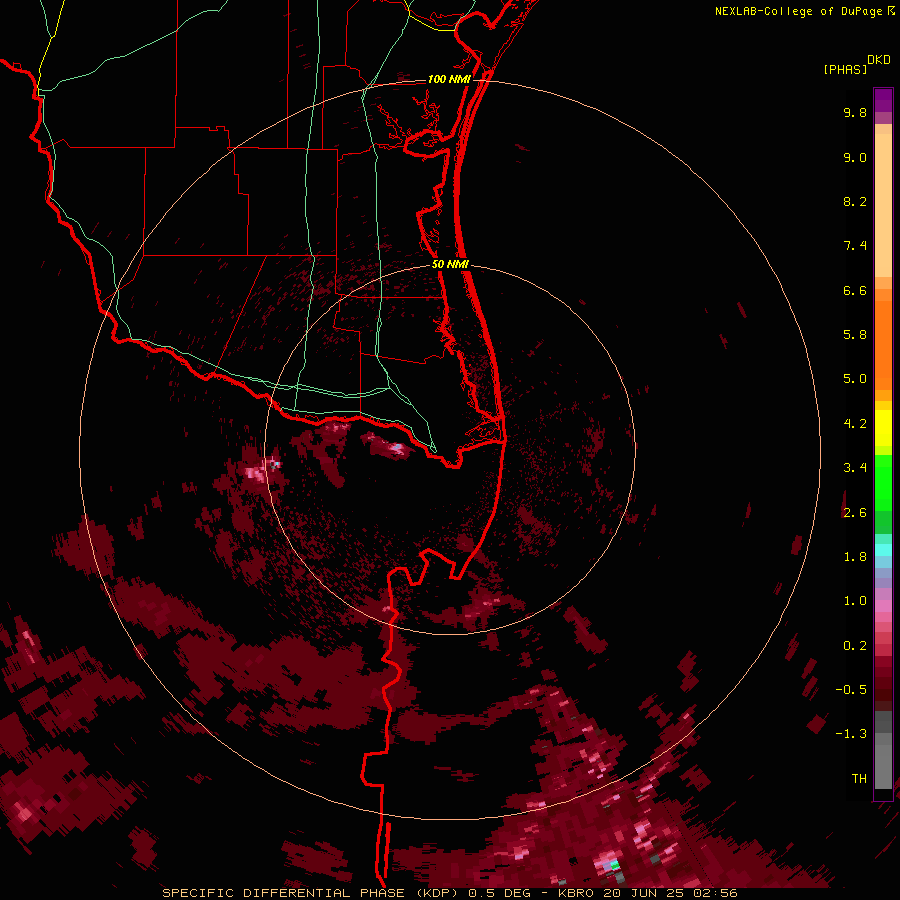The image size is (900, 900).
Task: Click the orange segment of the color bar
Action: [883, 346]
